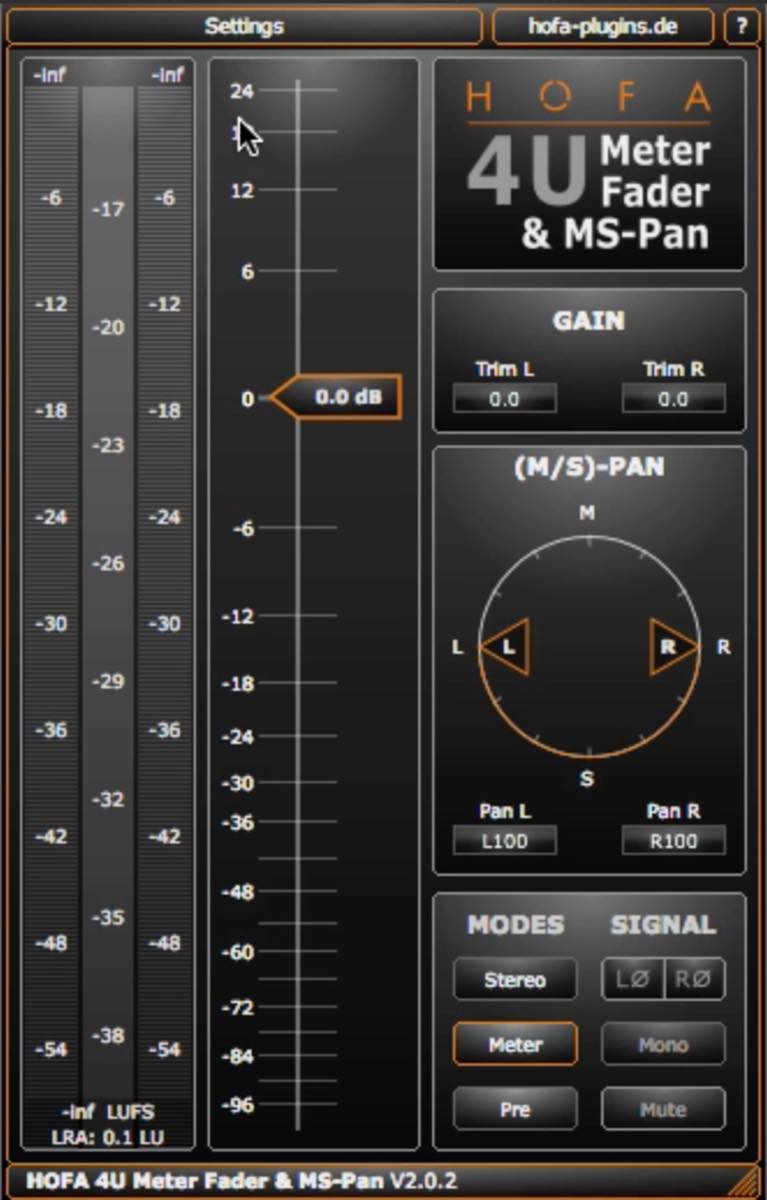Image resolution: width=767 pixels, height=1200 pixels.
Task: Click the 24 mark on fader scale
Action: click(x=242, y=91)
